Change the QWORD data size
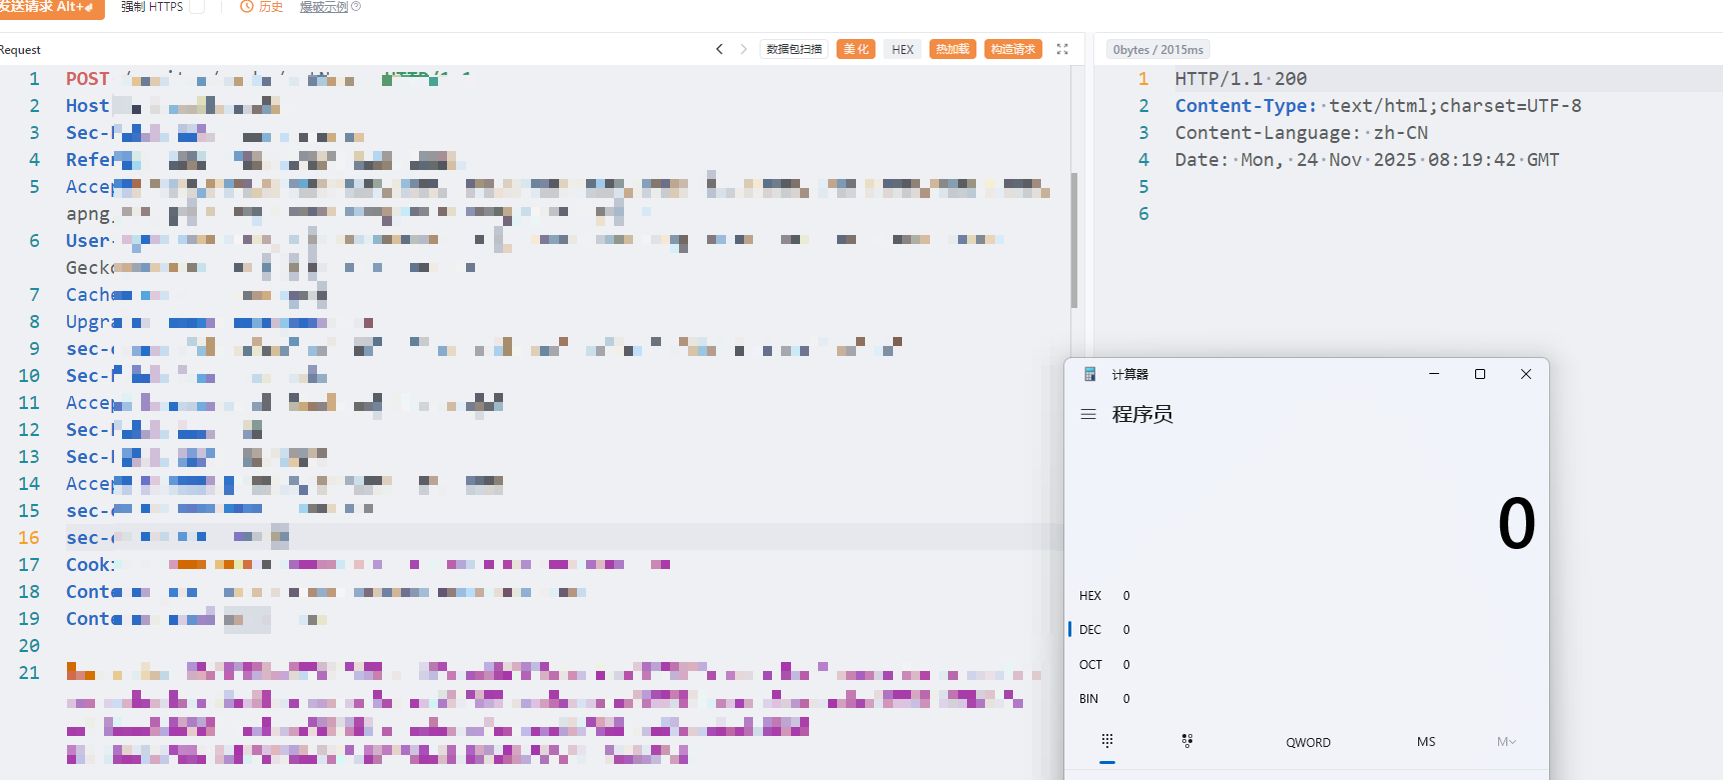This screenshot has height=780, width=1723. [x=1308, y=742]
